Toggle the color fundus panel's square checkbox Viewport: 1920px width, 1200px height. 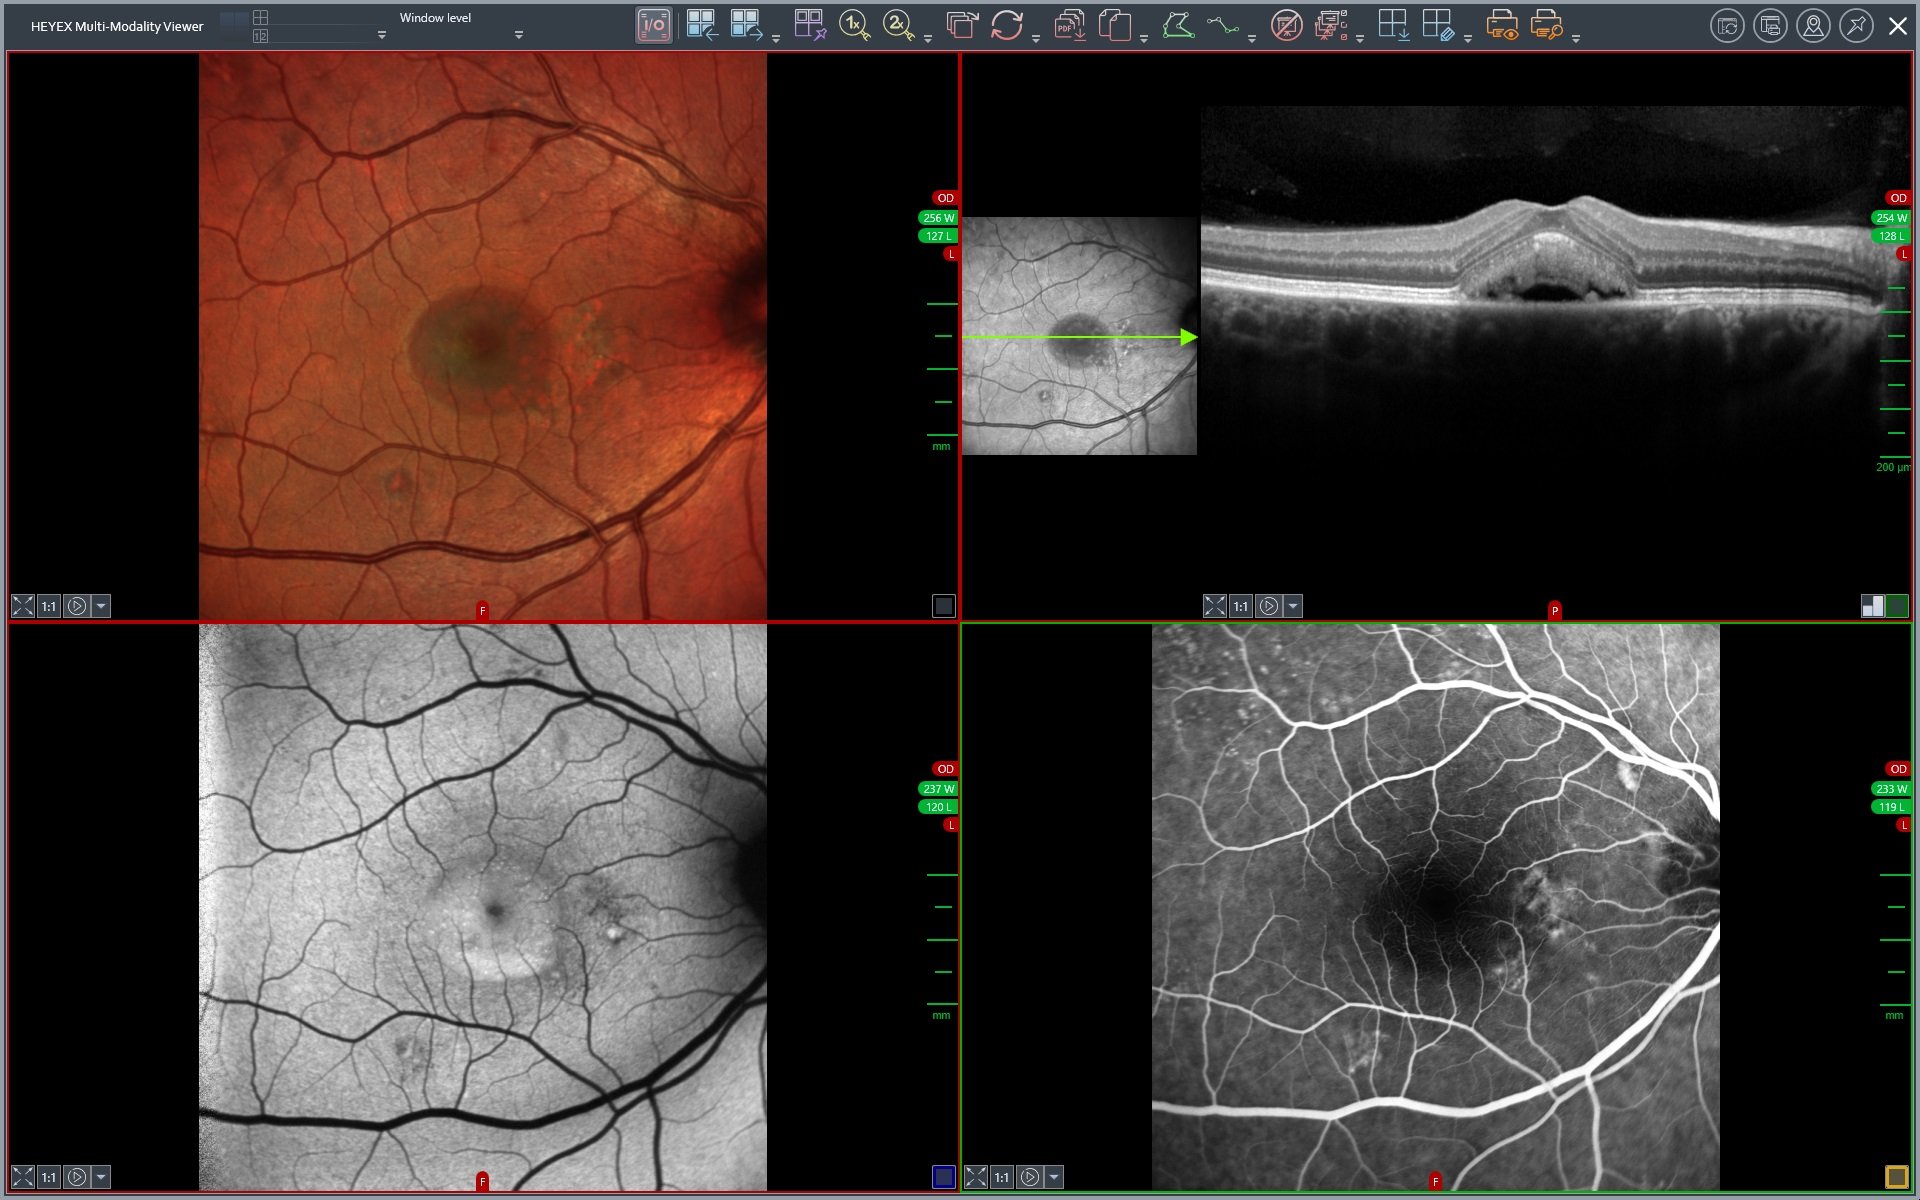point(943,606)
